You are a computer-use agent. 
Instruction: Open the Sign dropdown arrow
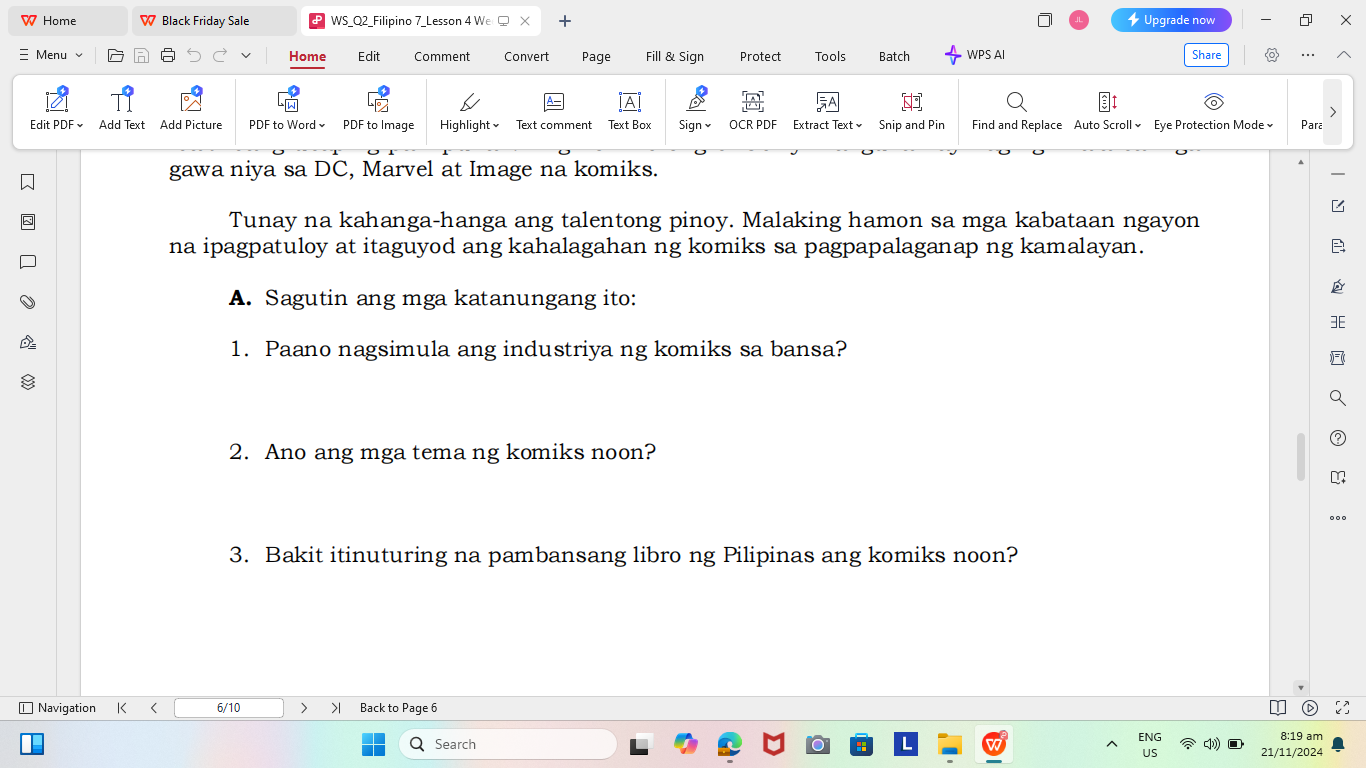(x=708, y=126)
